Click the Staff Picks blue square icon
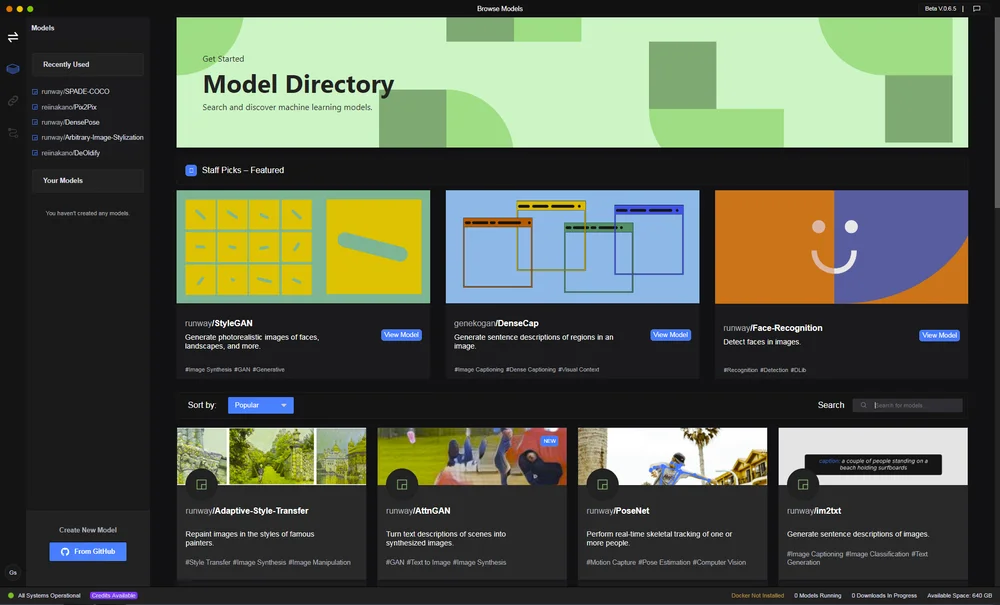This screenshot has height=605, width=1000. tap(191, 170)
